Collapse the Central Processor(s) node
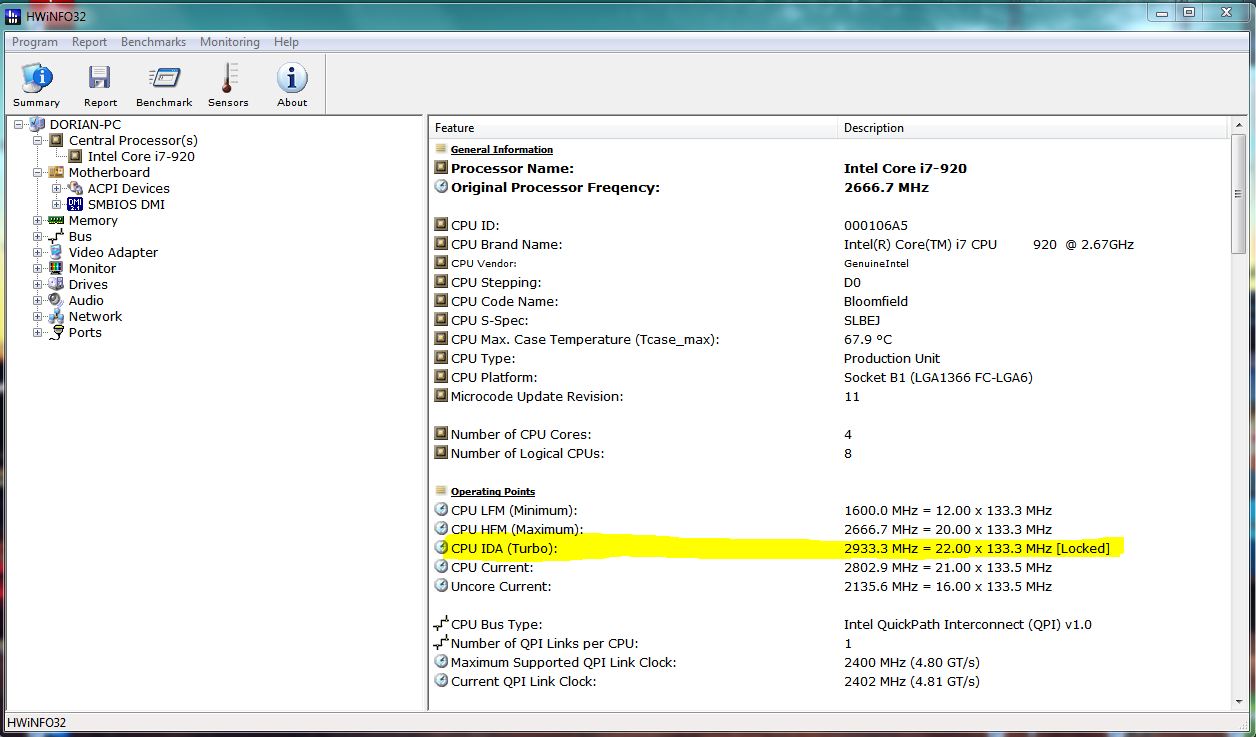The height and width of the screenshot is (737, 1256). click(37, 140)
